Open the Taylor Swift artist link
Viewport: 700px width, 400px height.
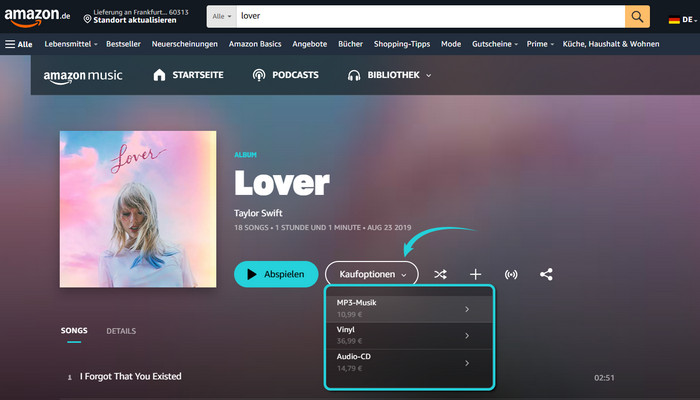tap(258, 213)
